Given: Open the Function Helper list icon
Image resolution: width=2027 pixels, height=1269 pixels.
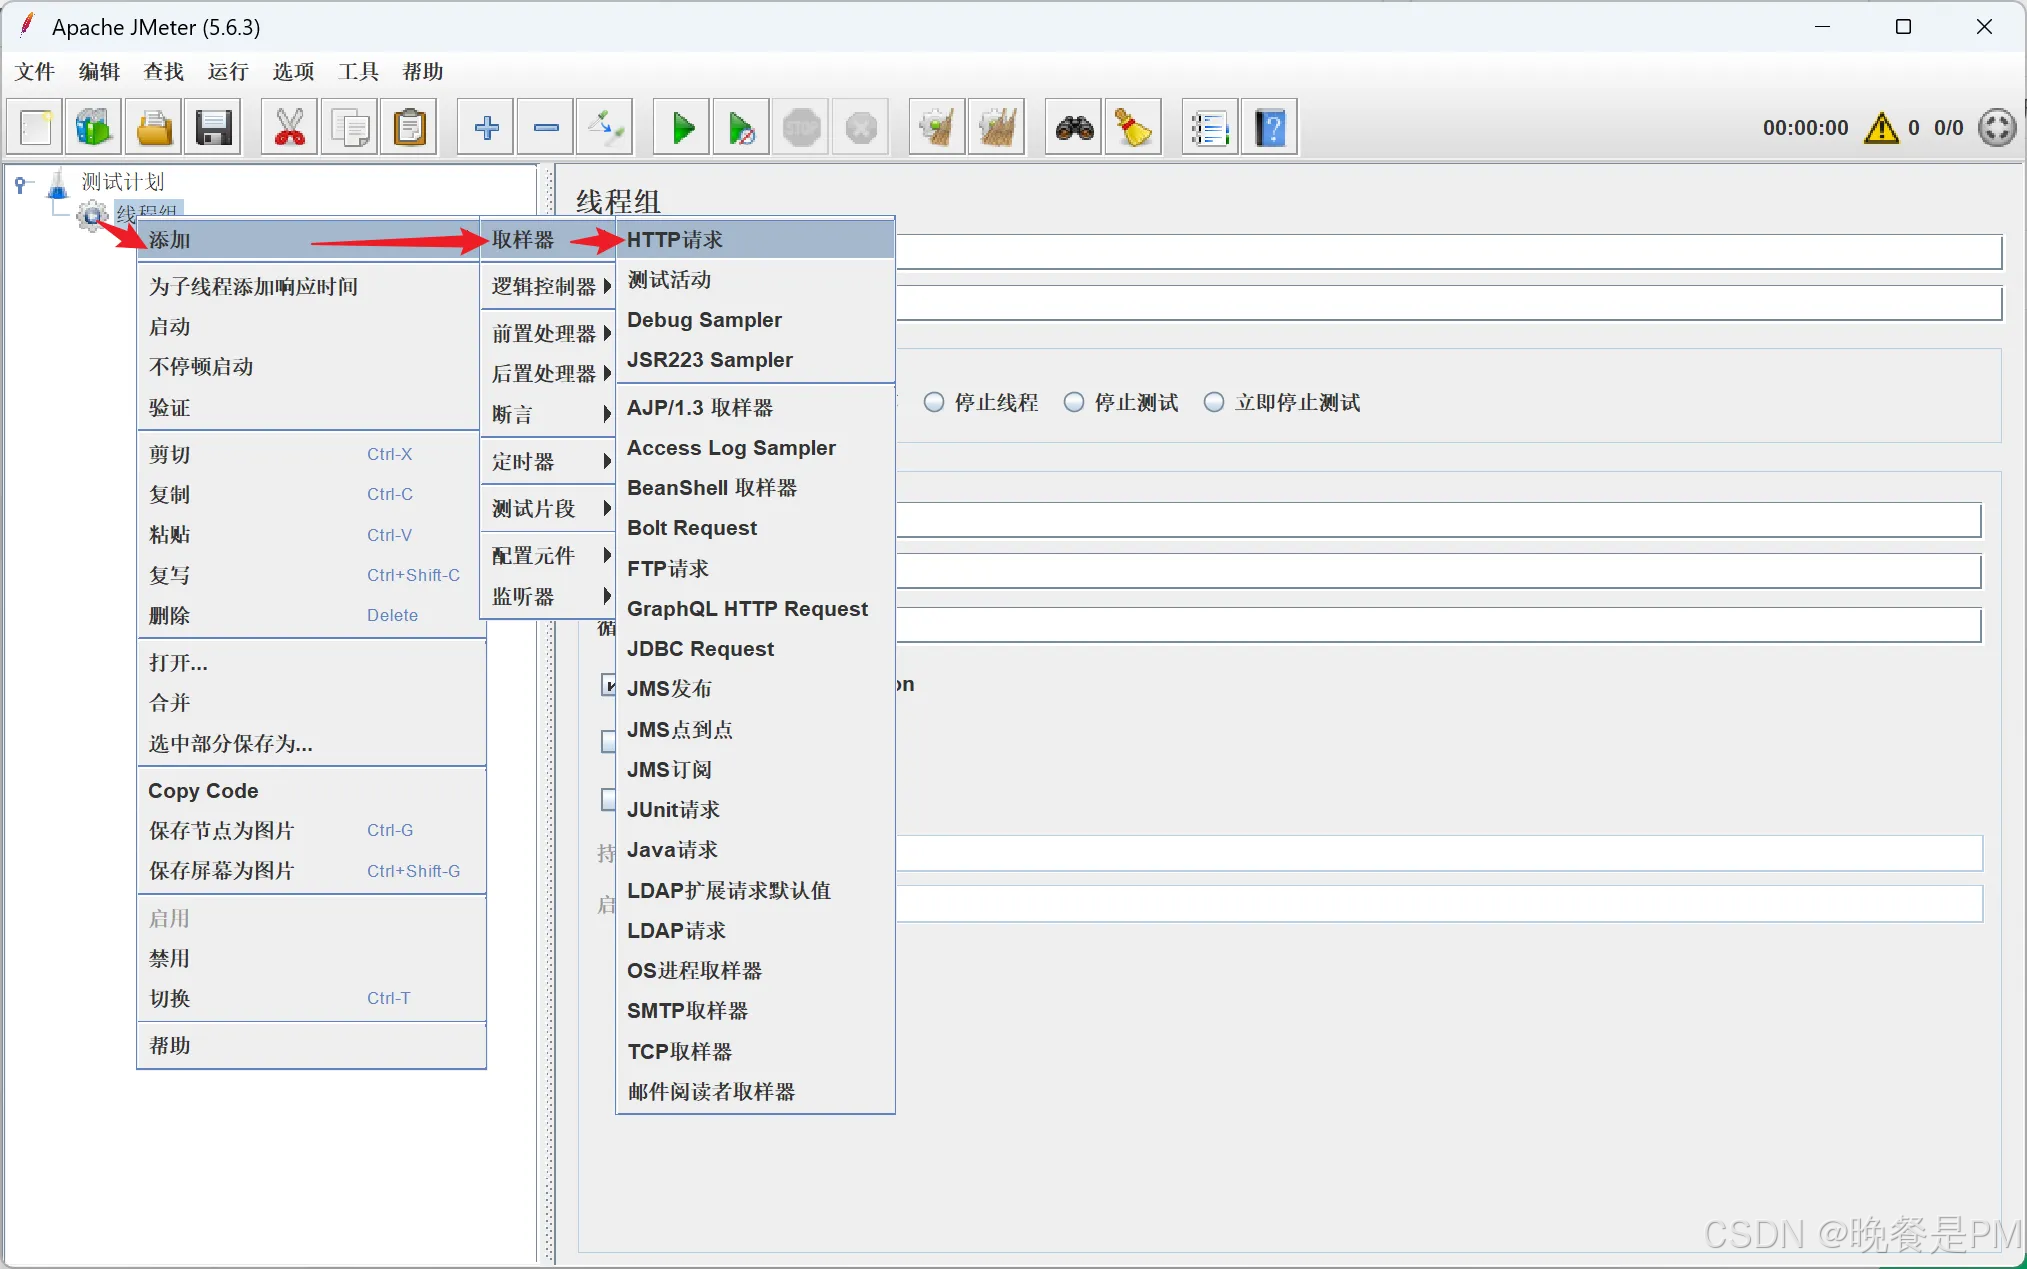Looking at the screenshot, I should click(x=1210, y=127).
